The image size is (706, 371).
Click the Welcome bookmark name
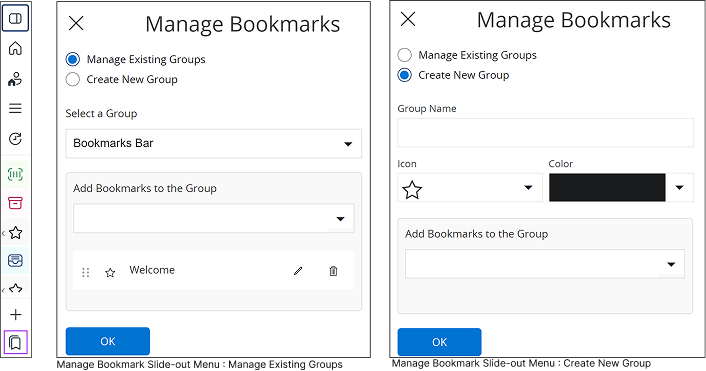pyautogui.click(x=152, y=270)
